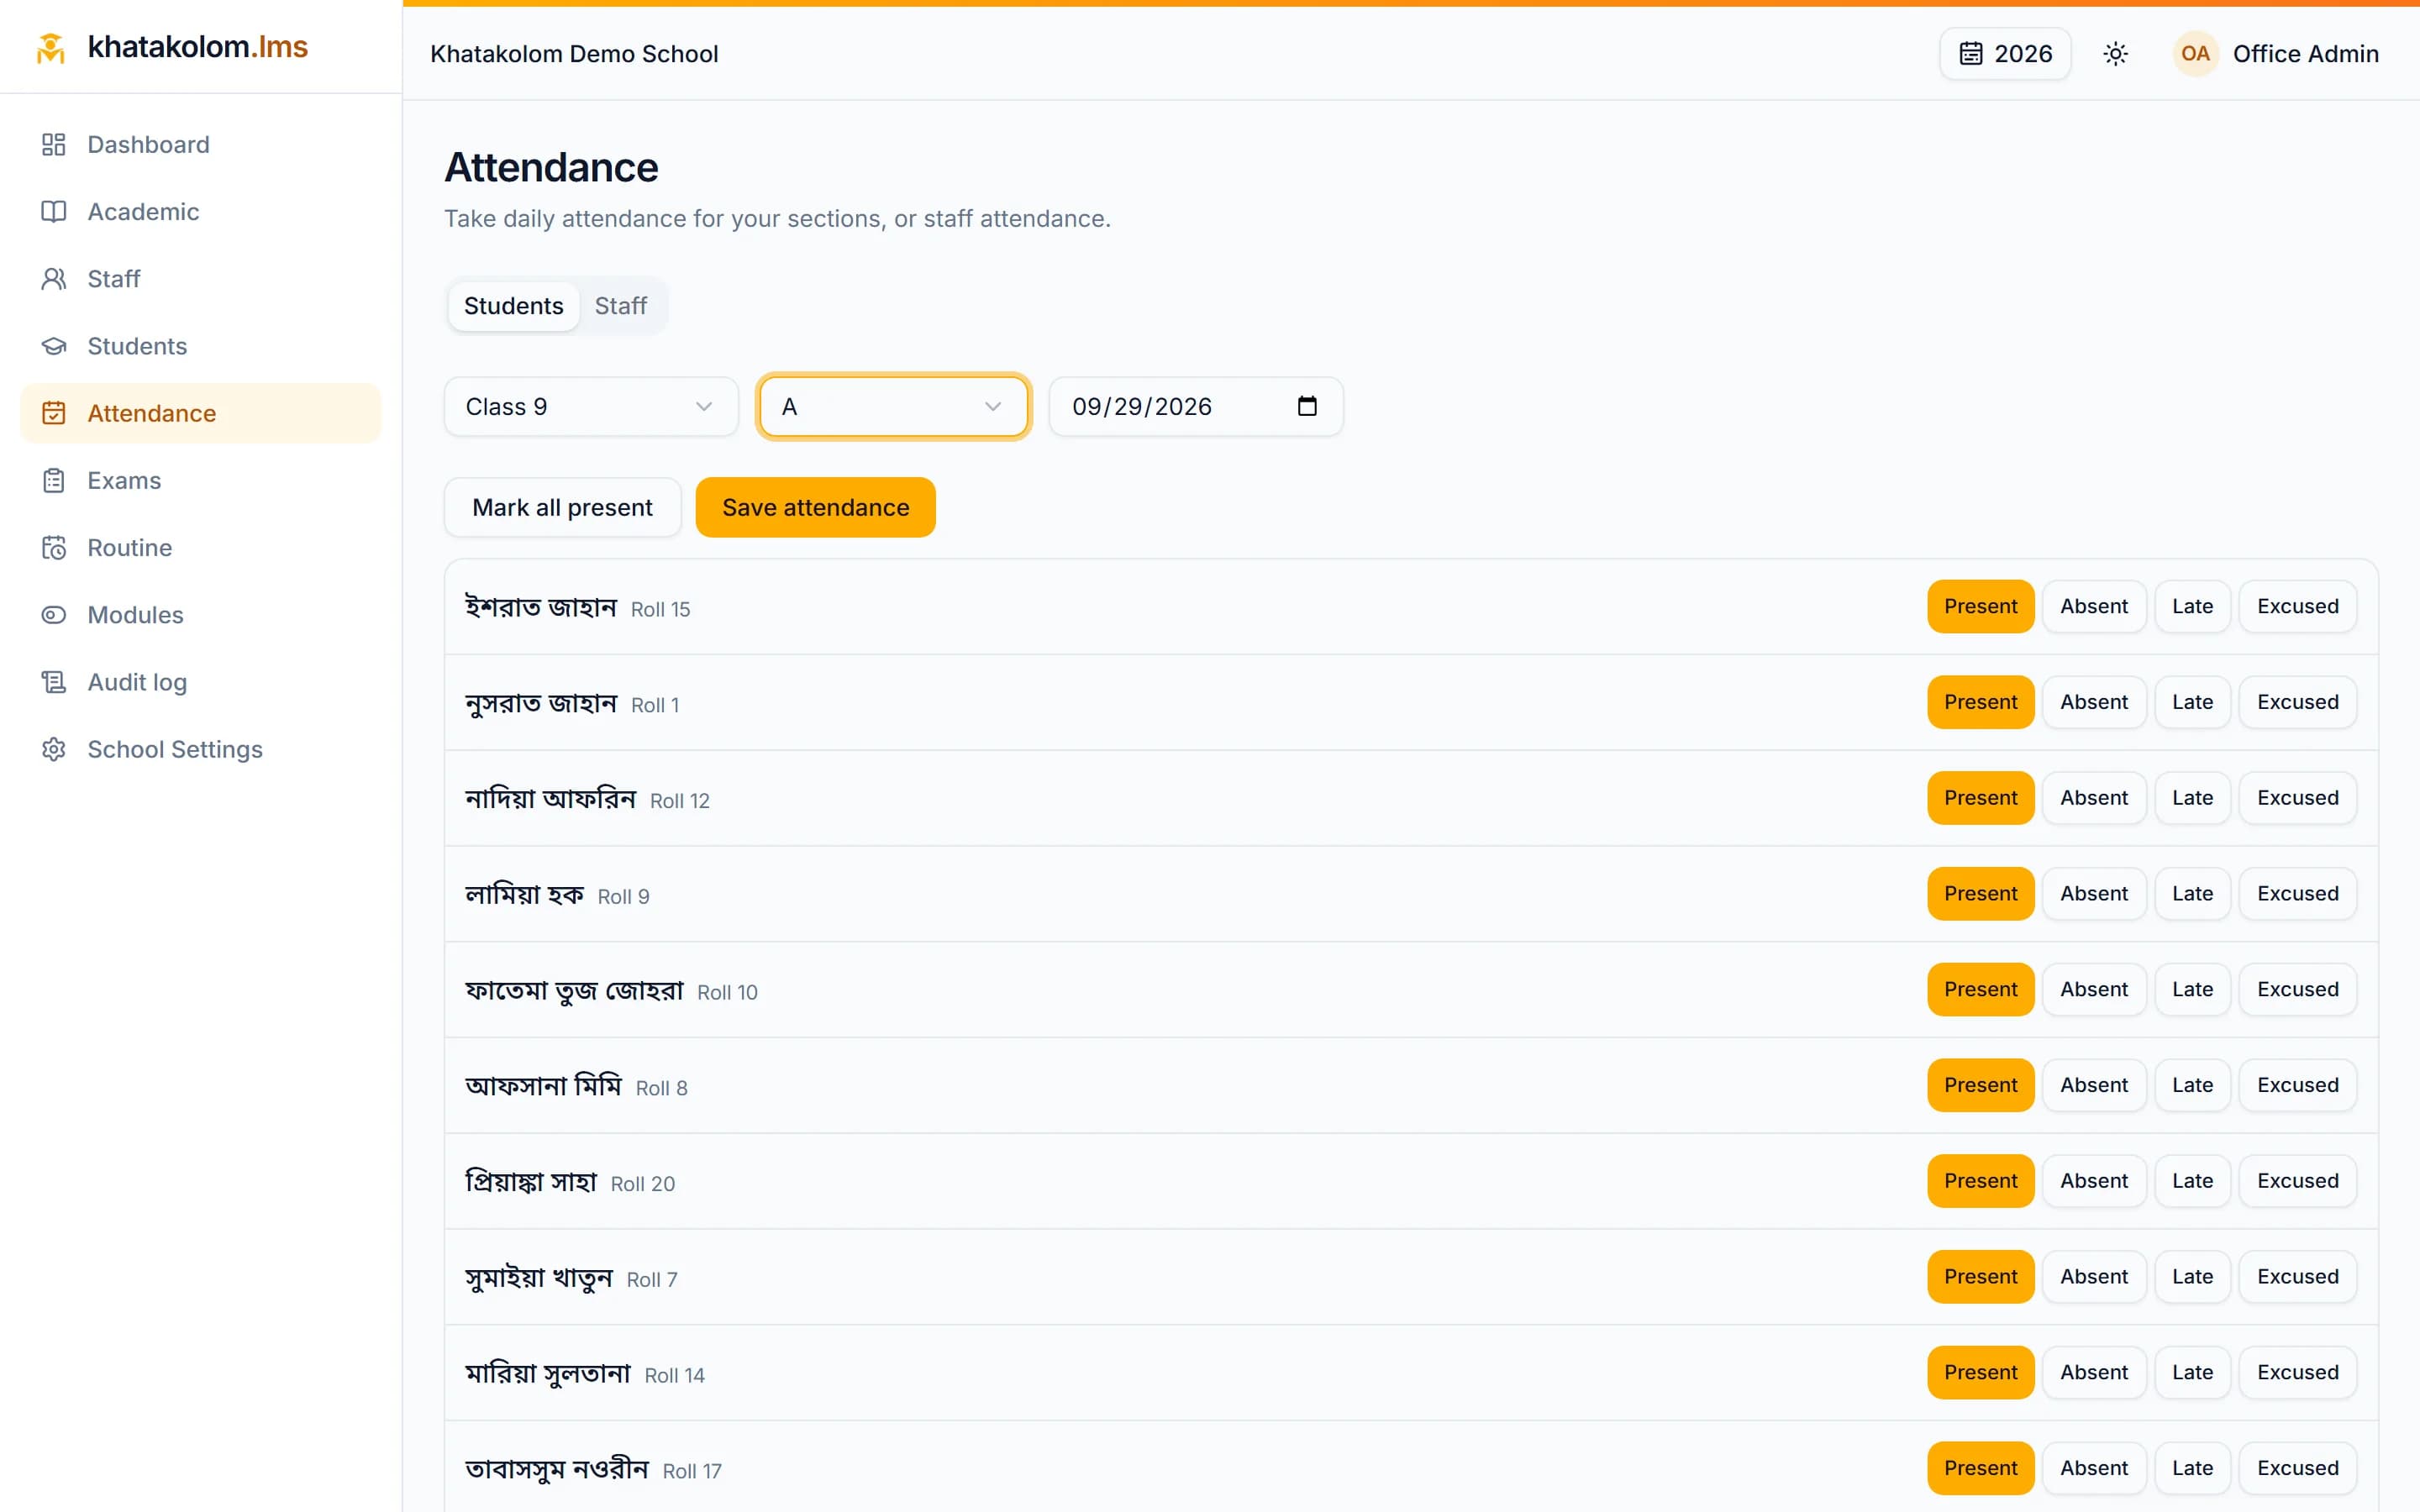This screenshot has height=1512, width=2420.
Task: Open Exams in the sidebar
Action: pyautogui.click(x=200, y=481)
